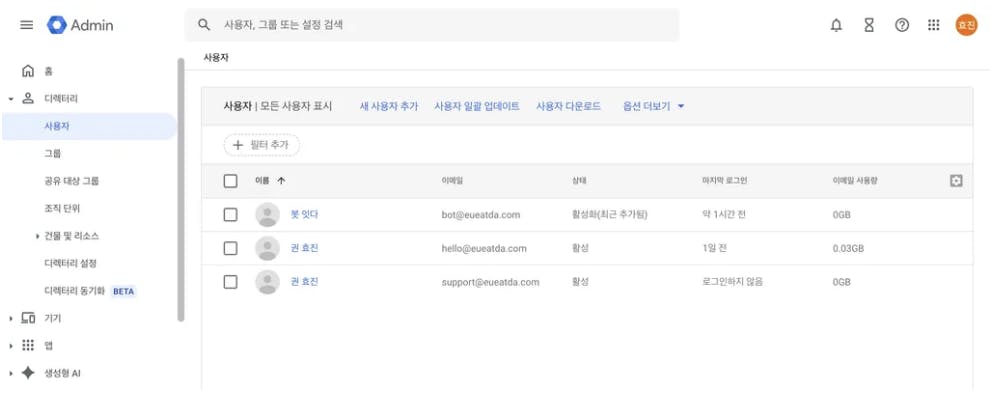The image size is (990, 402).
Task: Open 권 효진 of support@eueatda.com
Action: pos(304,282)
